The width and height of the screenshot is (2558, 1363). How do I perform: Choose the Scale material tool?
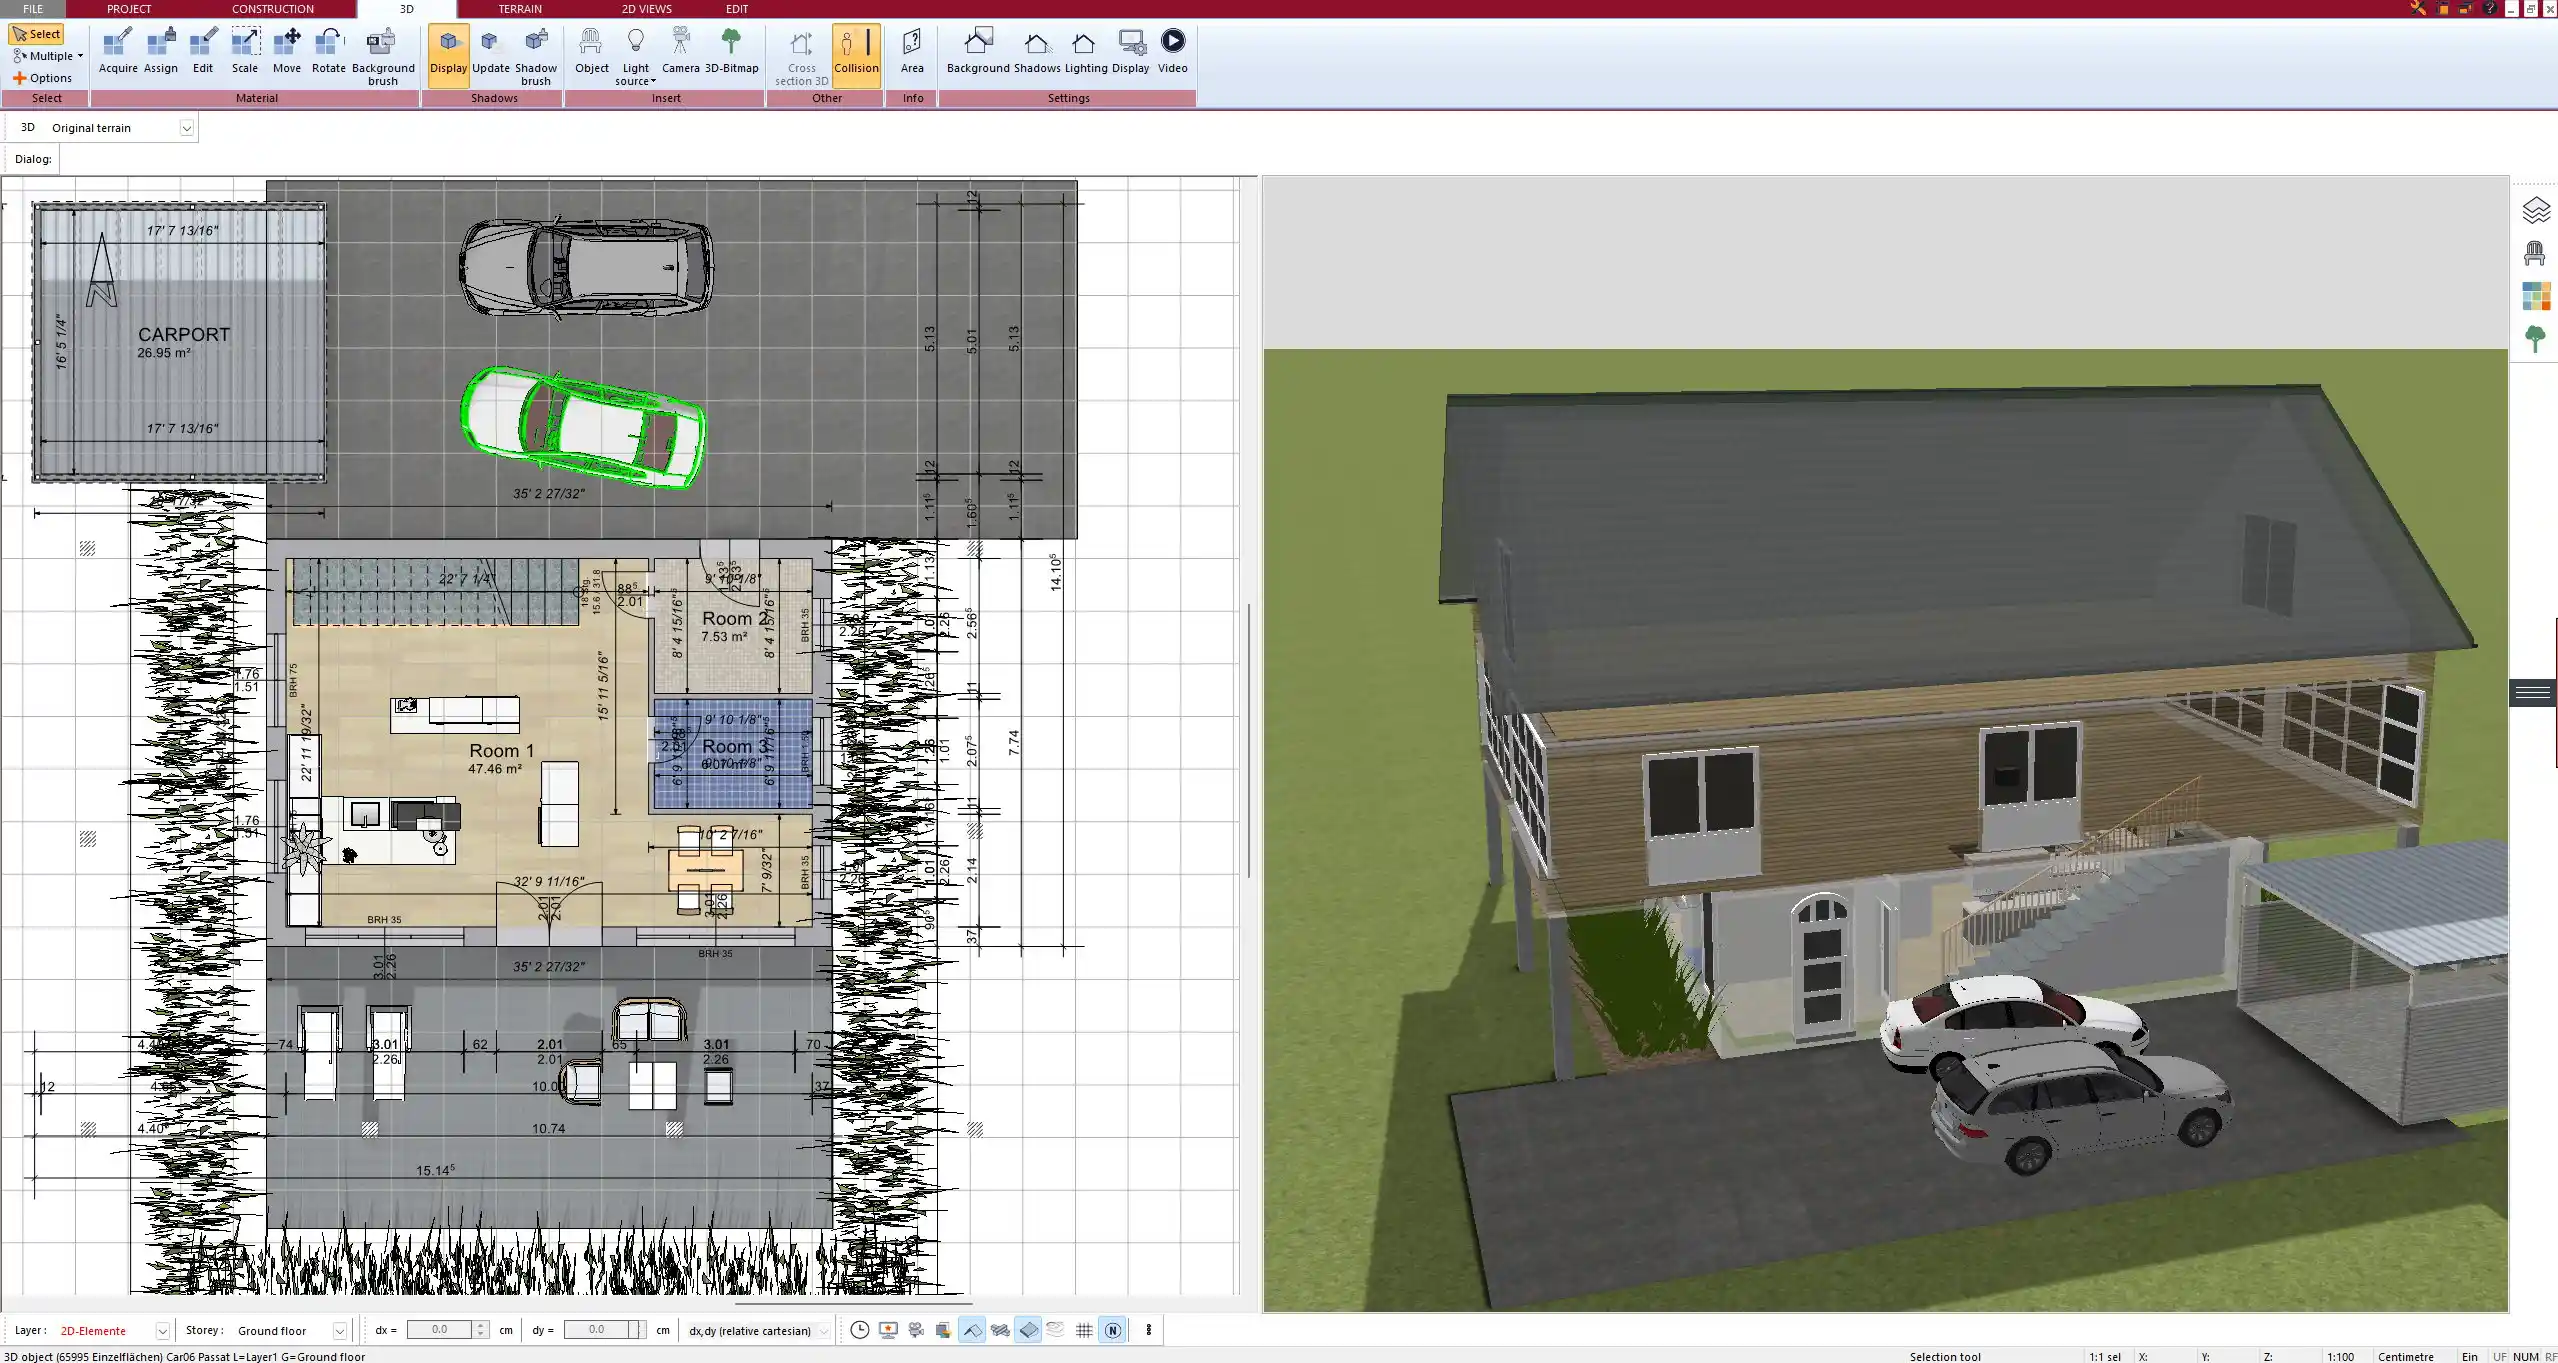[x=245, y=52]
